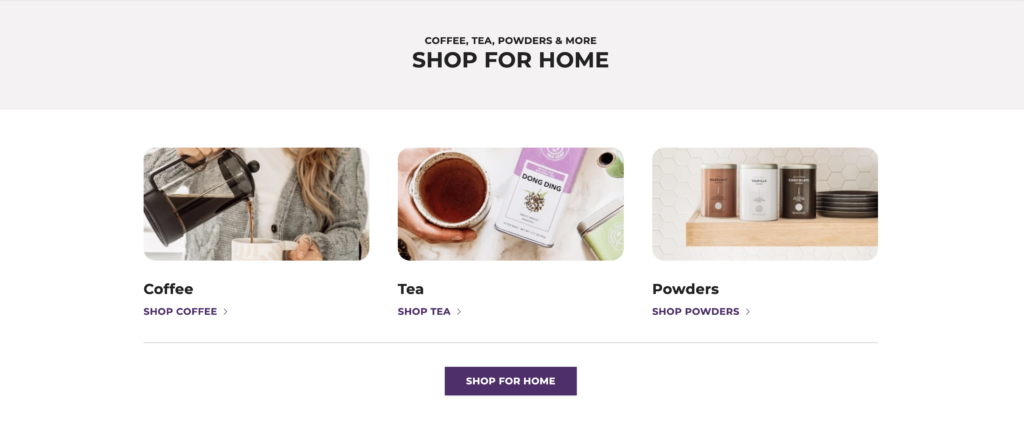
Task: Click the chevron icon after Shop Powders
Action: point(748,312)
